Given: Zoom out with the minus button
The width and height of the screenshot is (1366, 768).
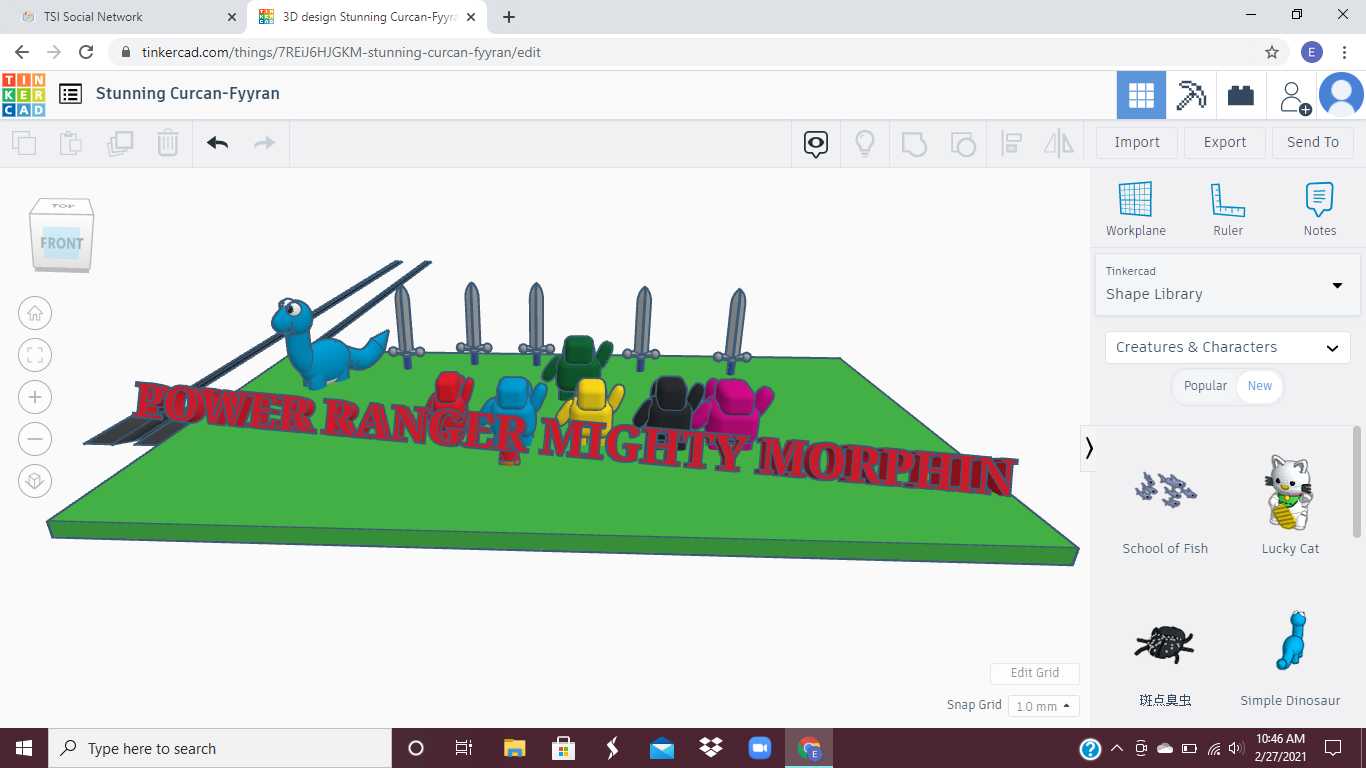Looking at the screenshot, I should pyautogui.click(x=35, y=439).
